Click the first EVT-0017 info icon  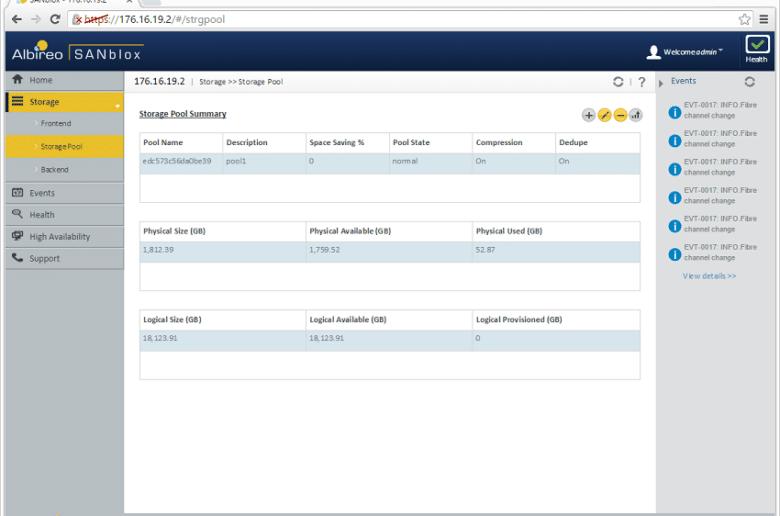[675, 112]
